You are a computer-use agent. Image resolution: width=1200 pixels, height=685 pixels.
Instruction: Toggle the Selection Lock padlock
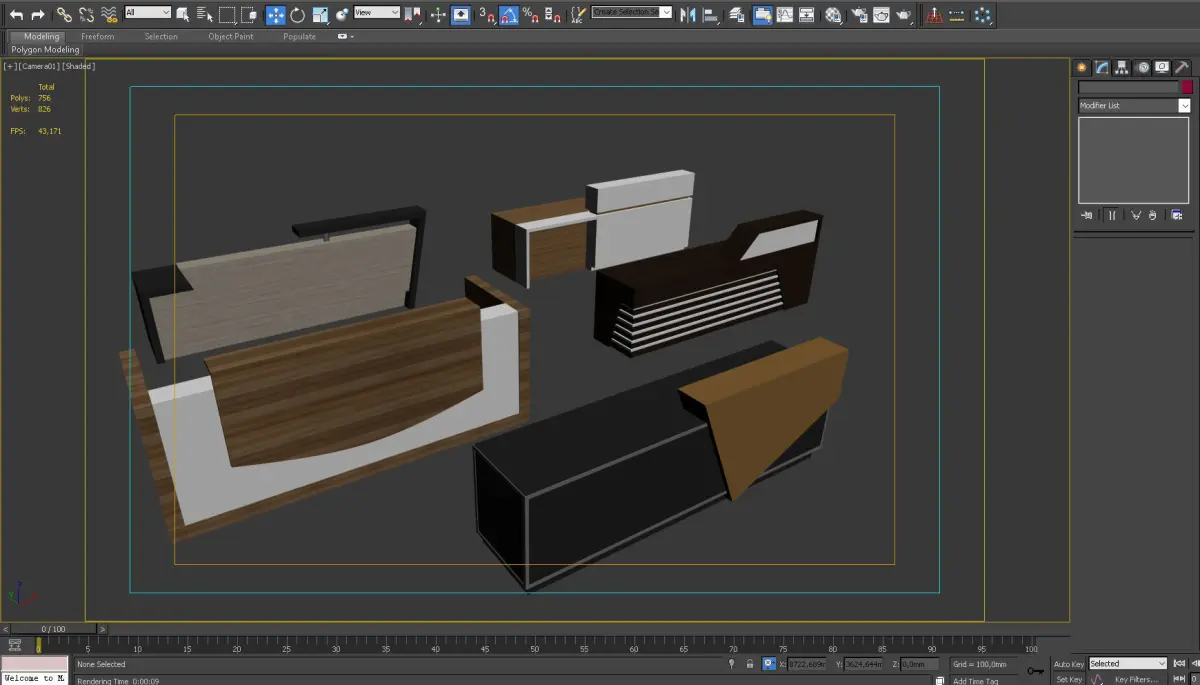click(x=751, y=664)
